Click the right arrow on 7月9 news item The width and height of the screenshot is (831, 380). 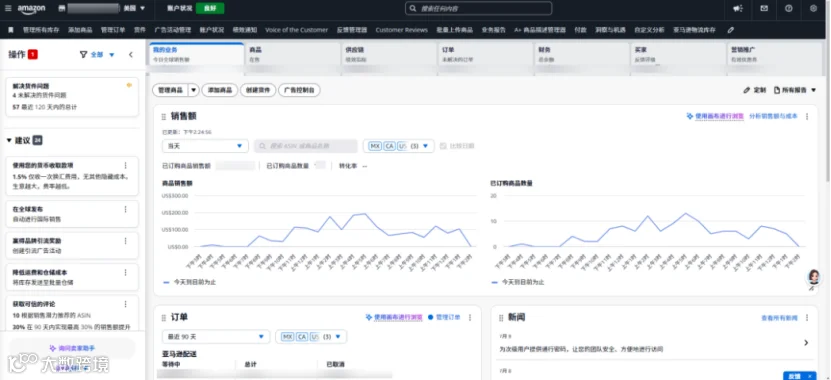806,343
